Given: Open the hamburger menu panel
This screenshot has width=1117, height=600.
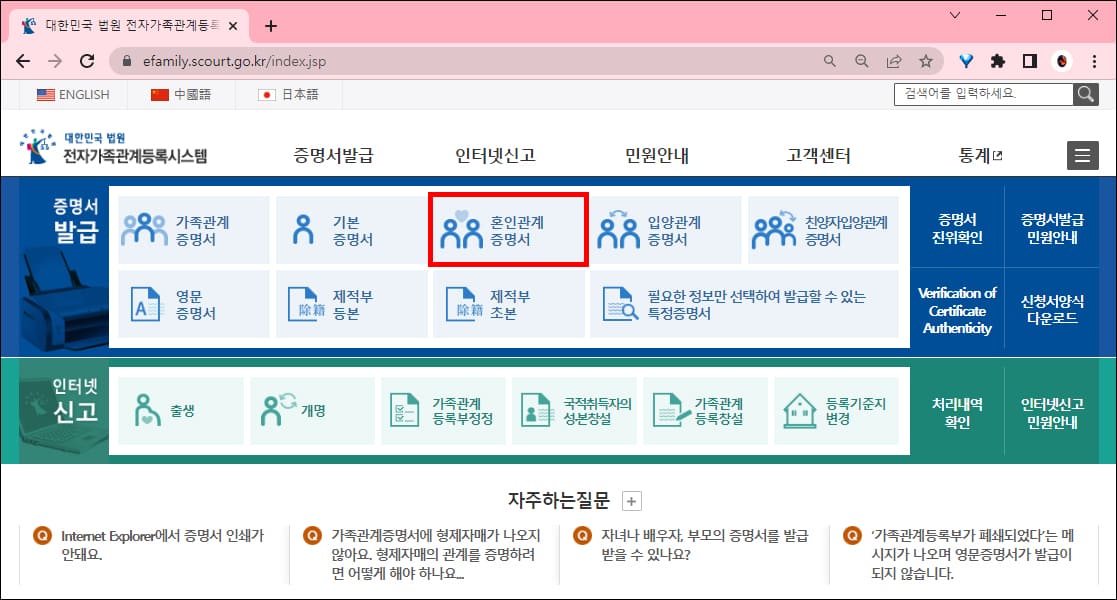Looking at the screenshot, I should pyautogui.click(x=1082, y=155).
